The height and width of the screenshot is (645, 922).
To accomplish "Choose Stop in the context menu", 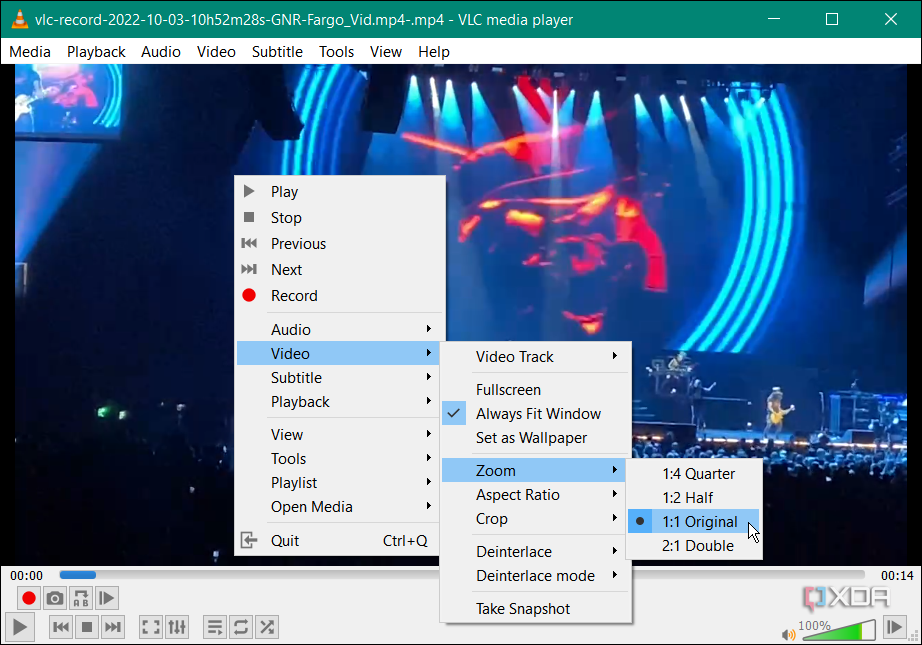I will (339, 218).
